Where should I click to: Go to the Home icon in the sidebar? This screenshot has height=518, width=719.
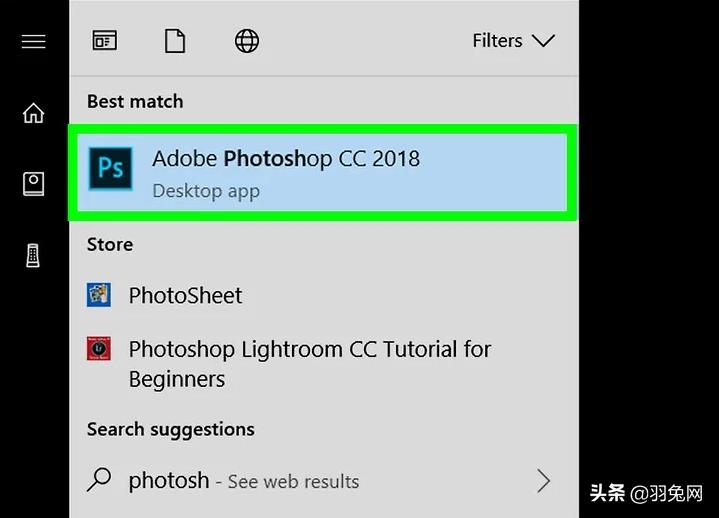point(33,113)
